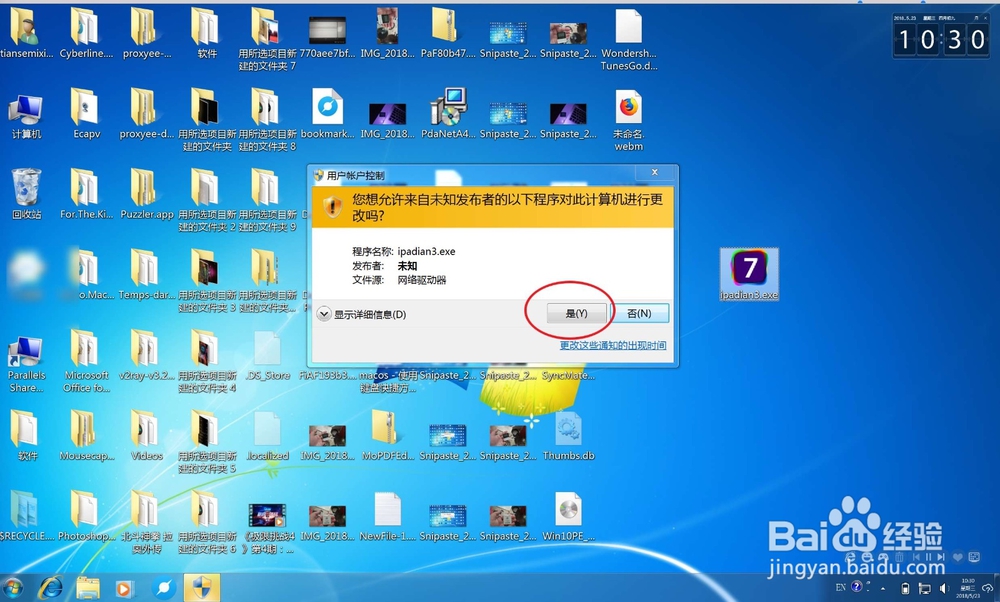
Task: Select 用所选项目新建的文件夹 4 folder
Action: pos(207,362)
